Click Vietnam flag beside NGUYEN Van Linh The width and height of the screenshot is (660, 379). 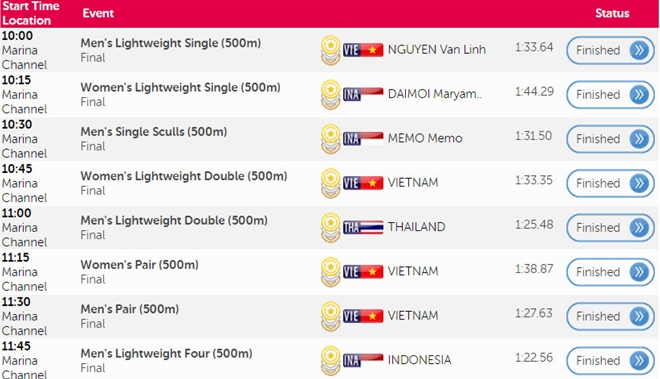(x=363, y=50)
